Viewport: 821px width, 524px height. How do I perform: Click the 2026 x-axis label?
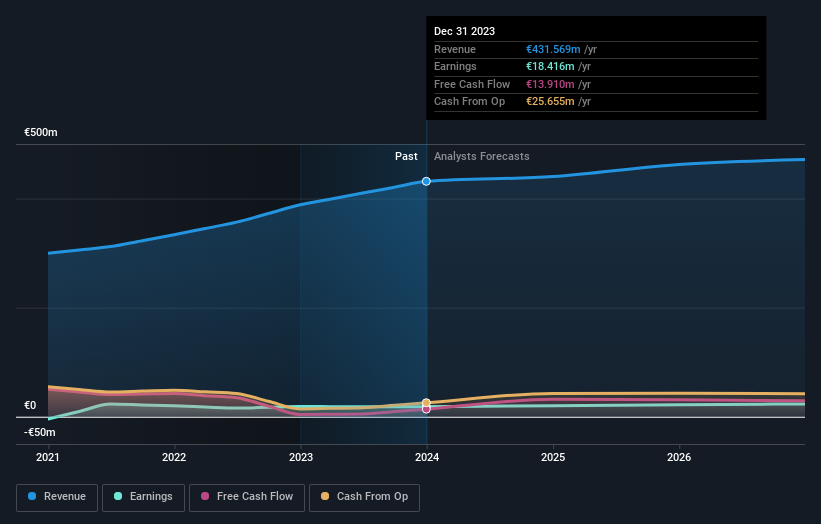(x=679, y=457)
